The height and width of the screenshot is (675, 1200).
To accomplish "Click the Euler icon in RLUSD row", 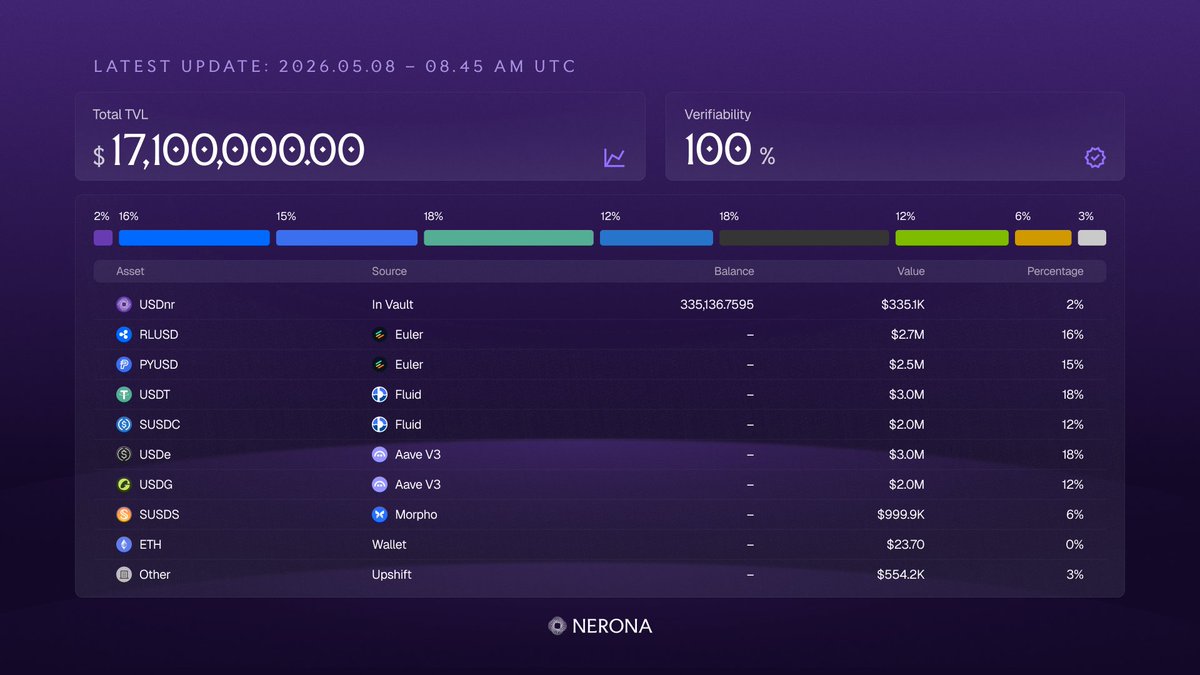I will pos(380,334).
